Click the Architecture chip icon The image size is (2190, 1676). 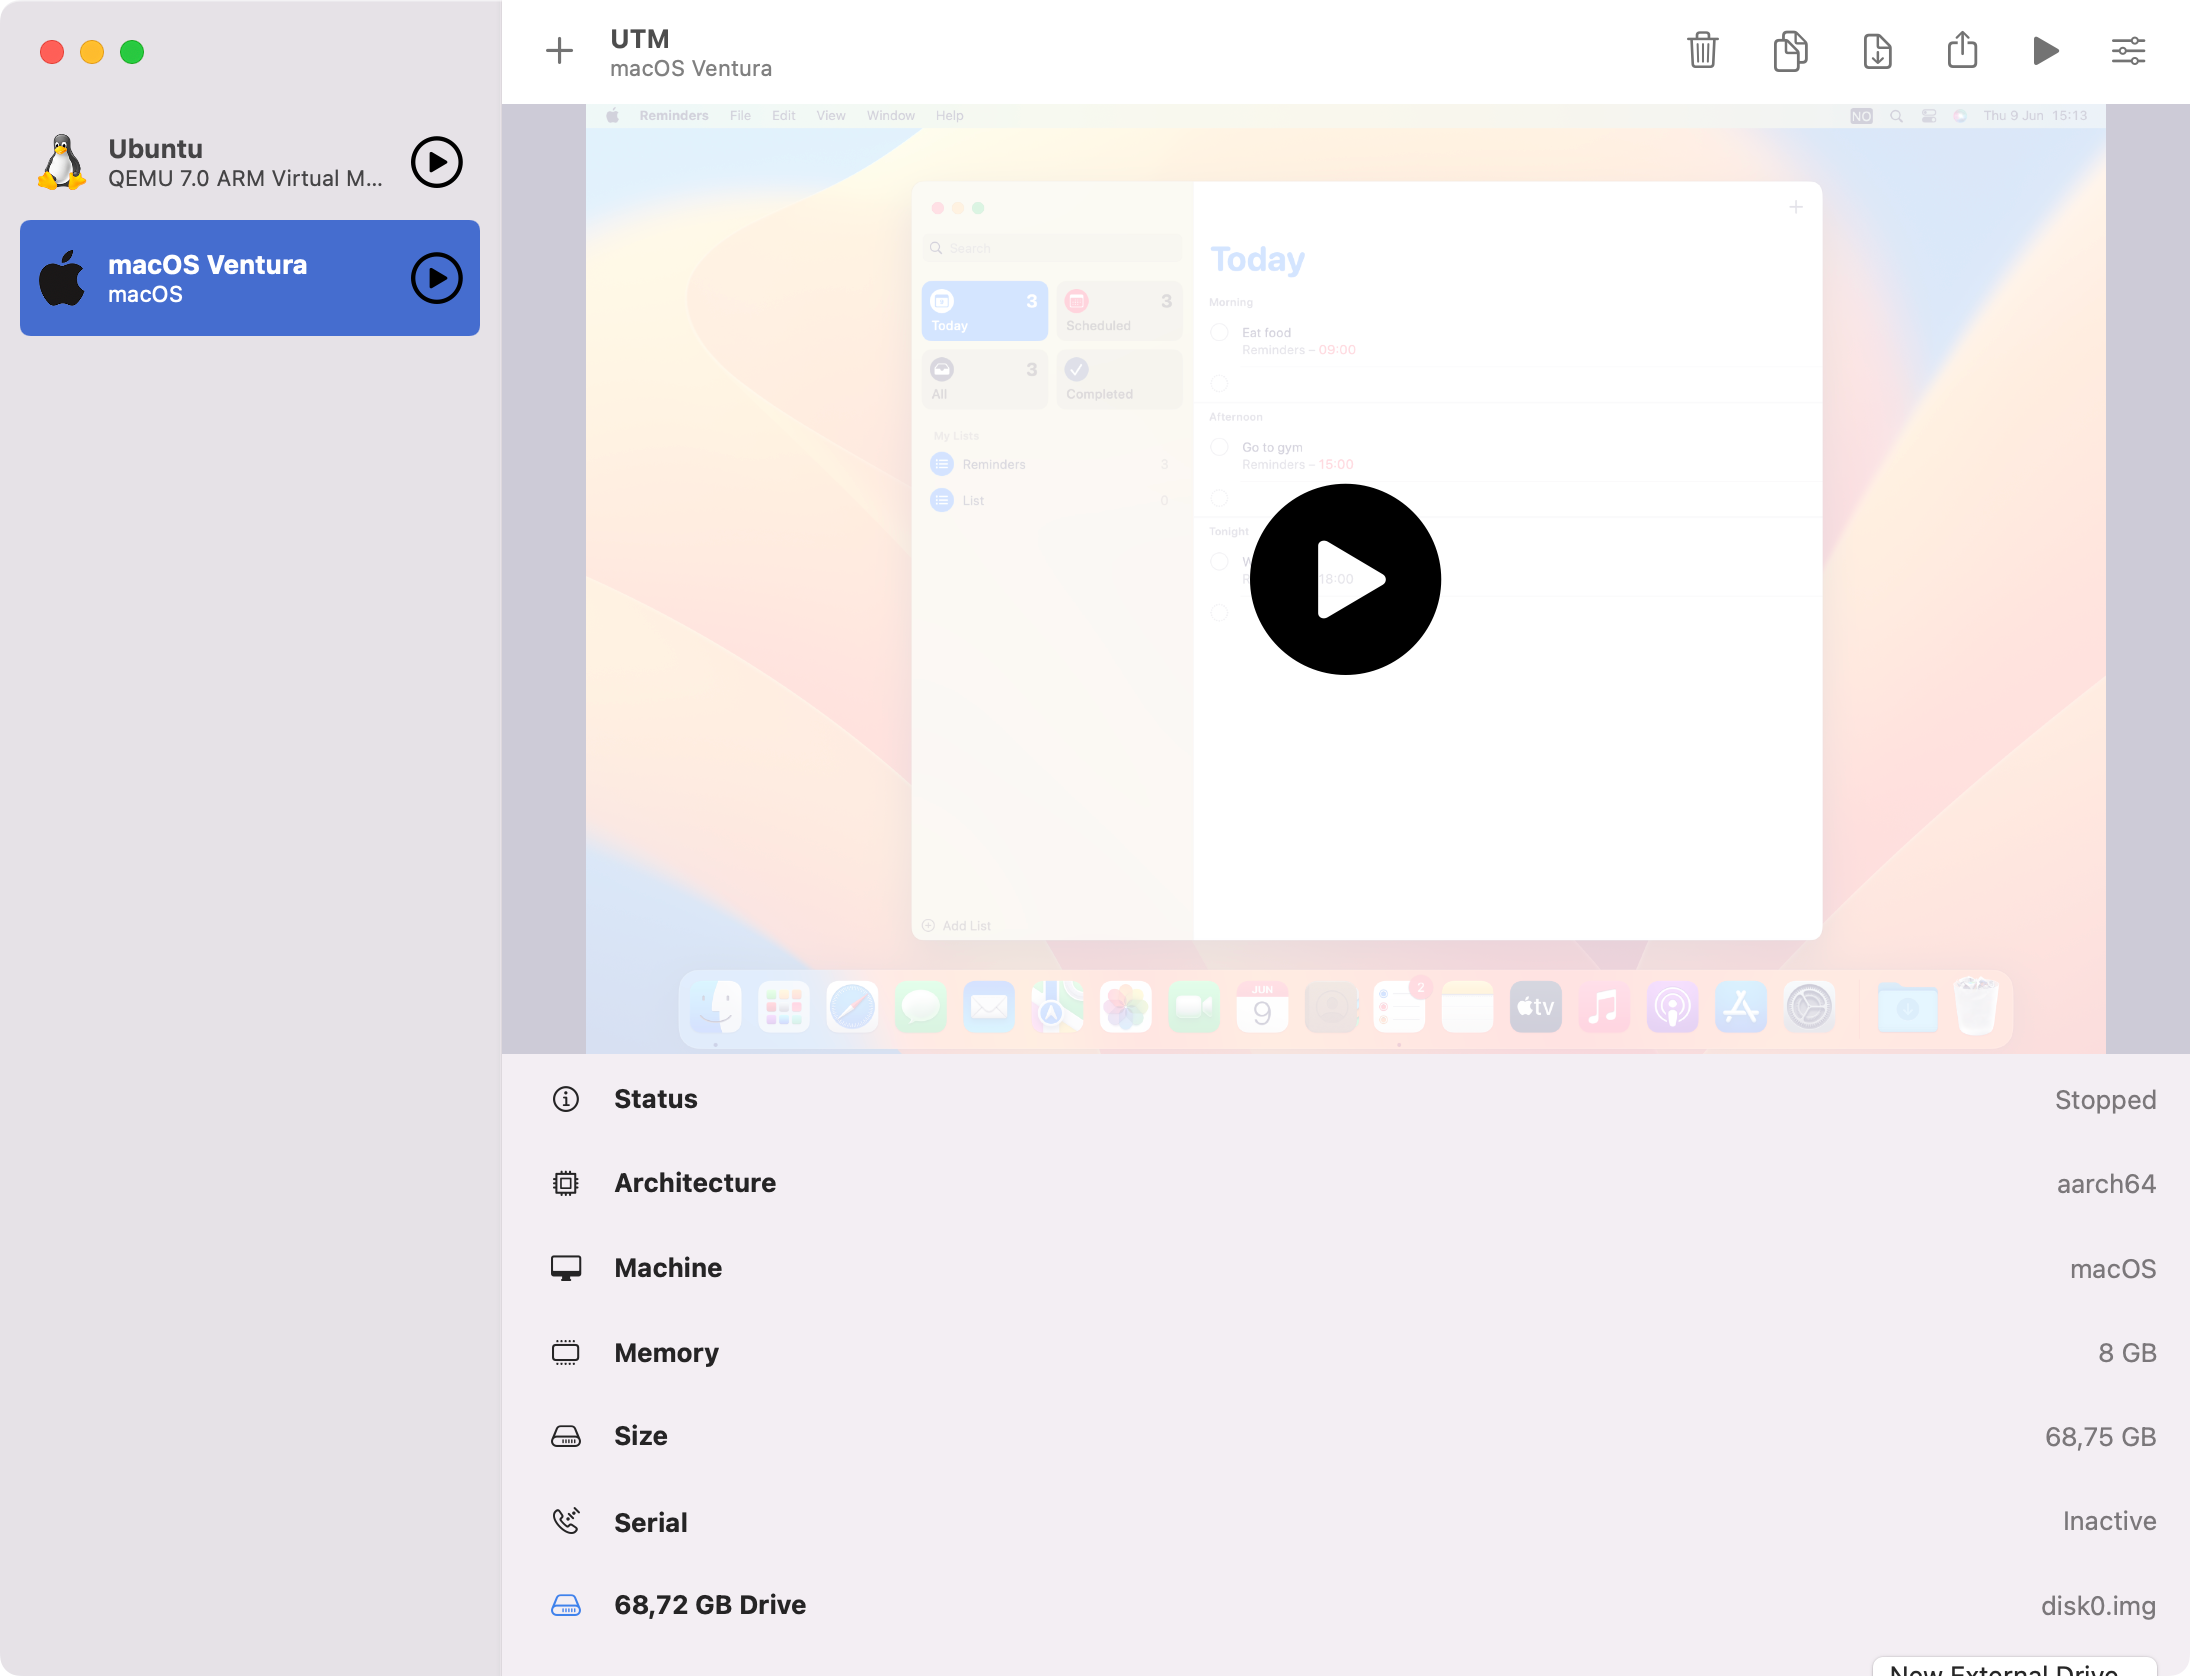click(x=566, y=1183)
